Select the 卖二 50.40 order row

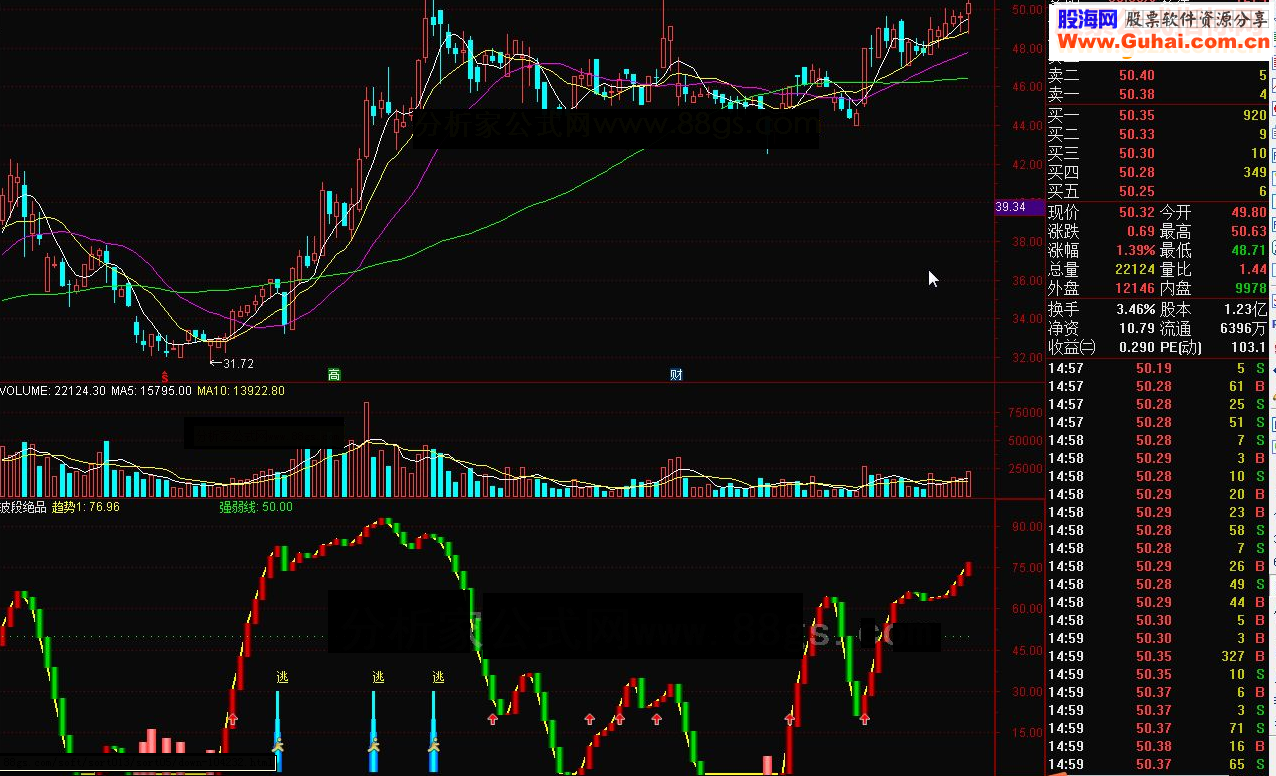click(1157, 75)
